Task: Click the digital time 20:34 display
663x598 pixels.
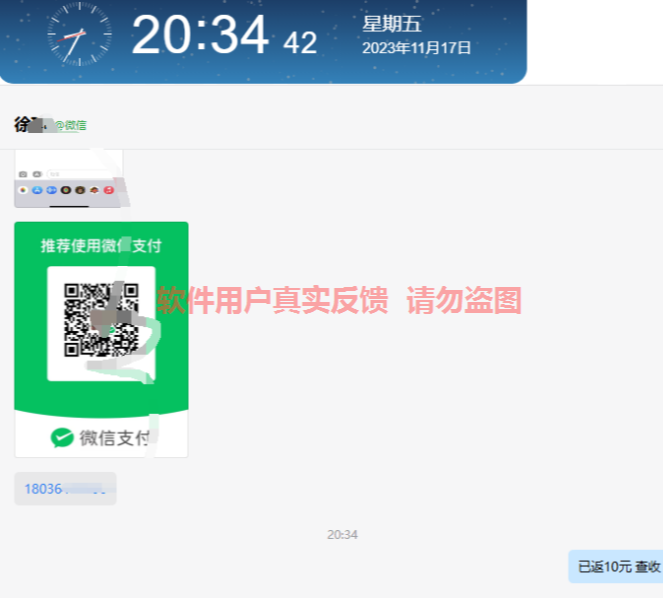Action: point(200,35)
